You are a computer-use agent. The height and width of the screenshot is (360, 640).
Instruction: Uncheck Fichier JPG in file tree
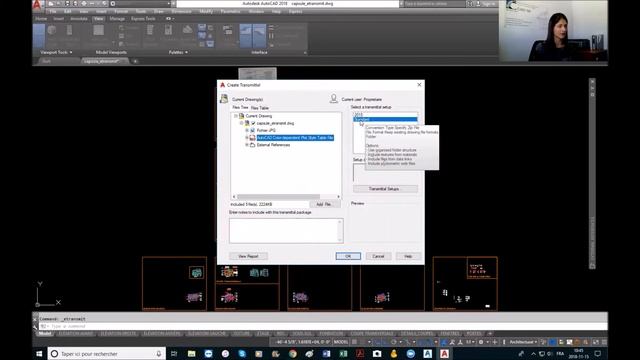[253, 130]
